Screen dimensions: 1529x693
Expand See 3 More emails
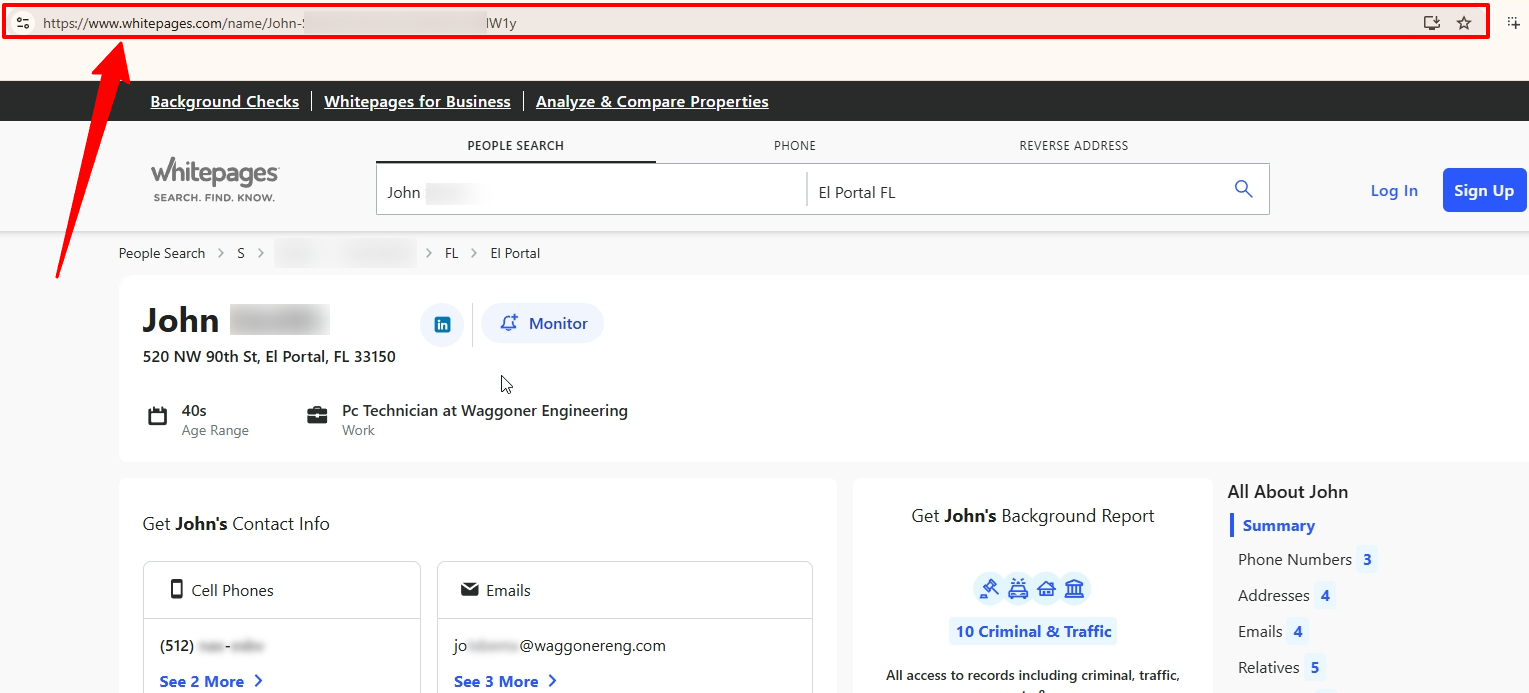tap(505, 681)
